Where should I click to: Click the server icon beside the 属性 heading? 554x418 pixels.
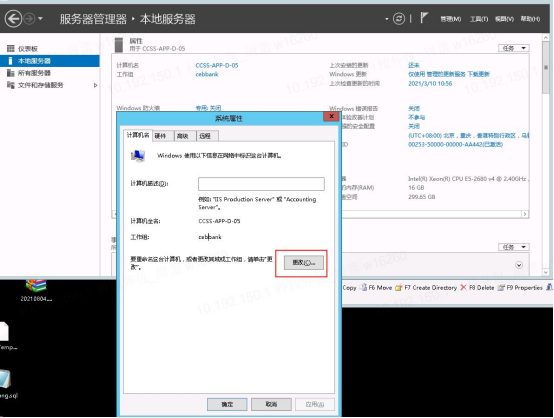pyautogui.click(x=119, y=45)
